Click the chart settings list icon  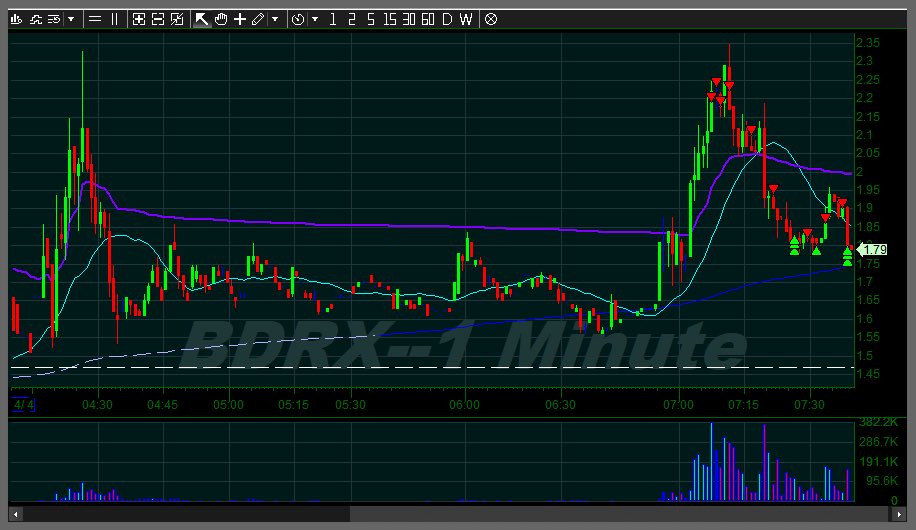click(x=54, y=19)
